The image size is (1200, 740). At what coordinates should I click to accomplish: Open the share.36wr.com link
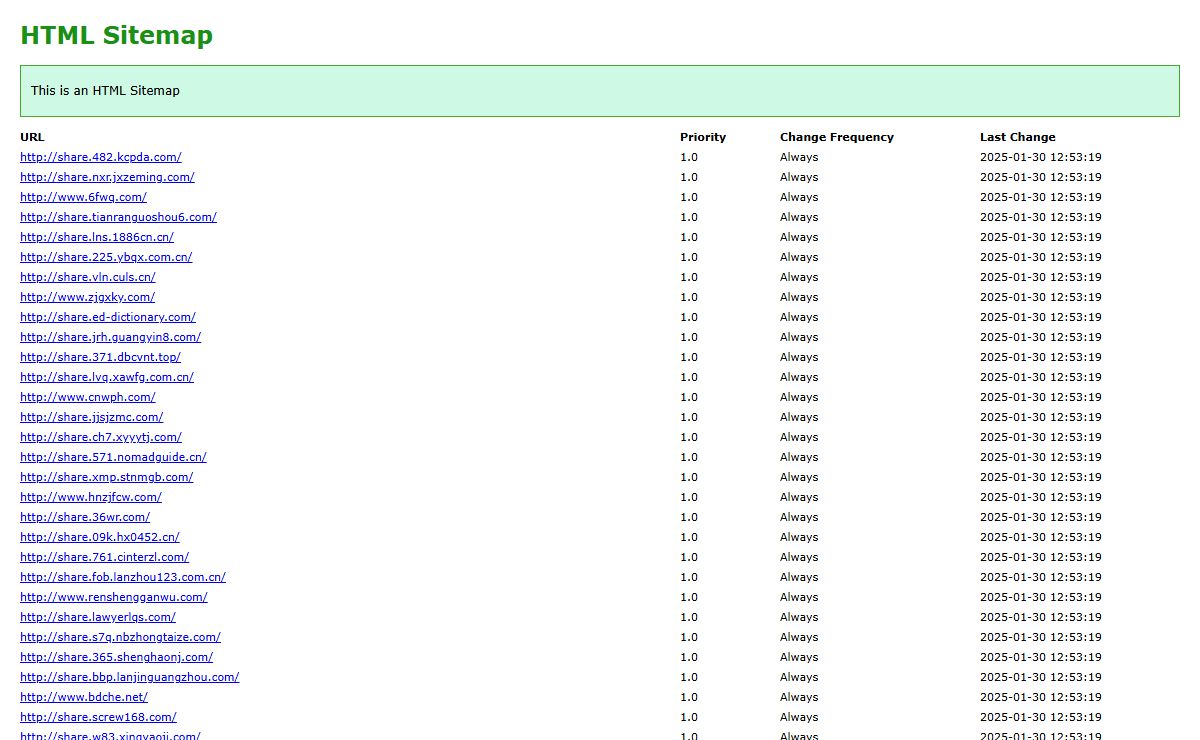(x=85, y=517)
